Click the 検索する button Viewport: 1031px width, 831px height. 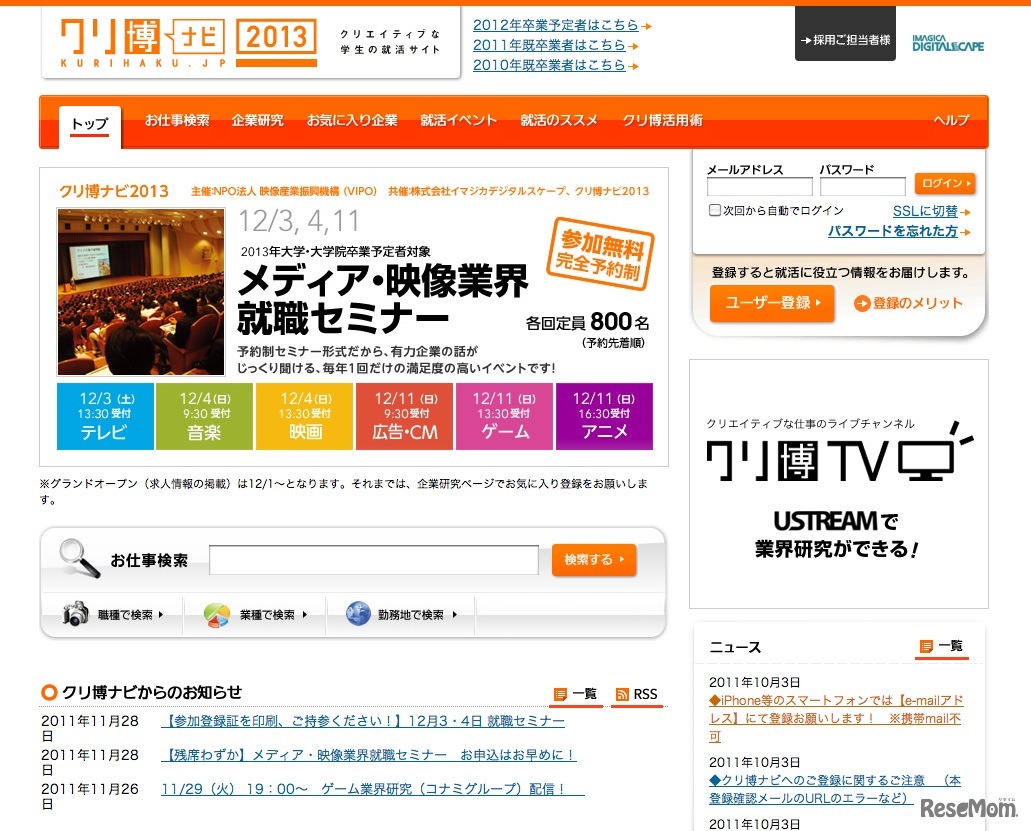click(594, 559)
